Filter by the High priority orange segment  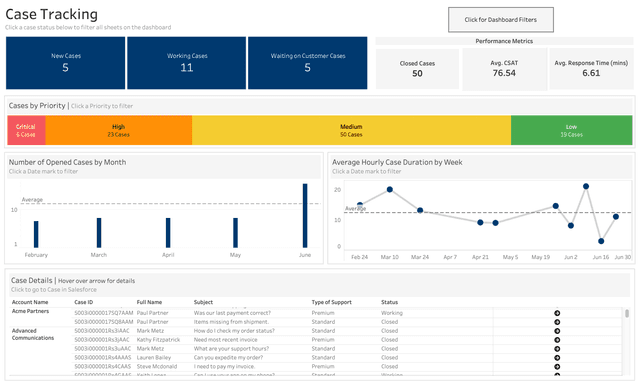click(x=118, y=130)
